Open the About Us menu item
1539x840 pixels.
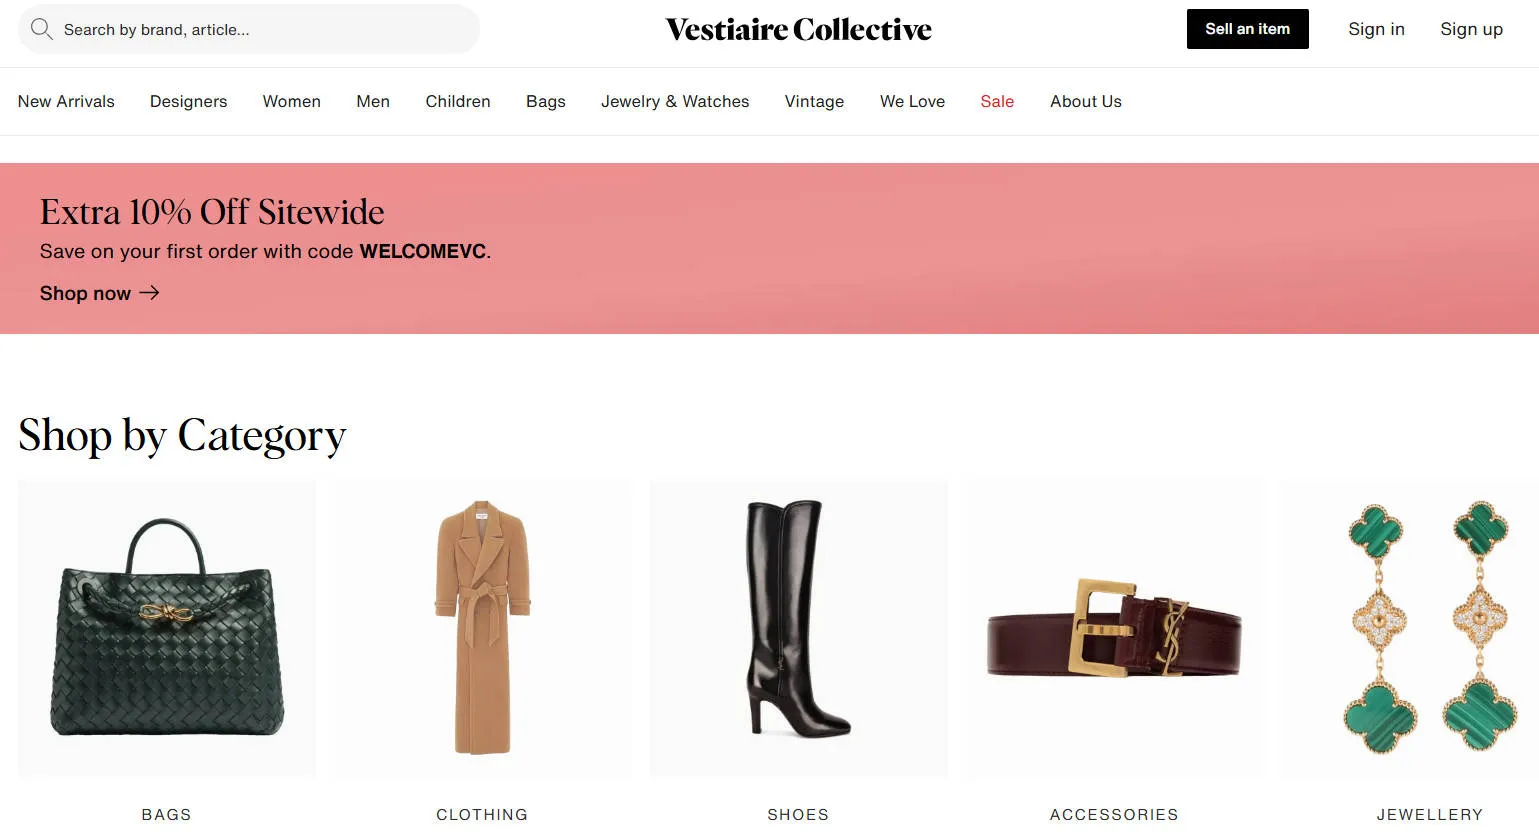click(1086, 101)
